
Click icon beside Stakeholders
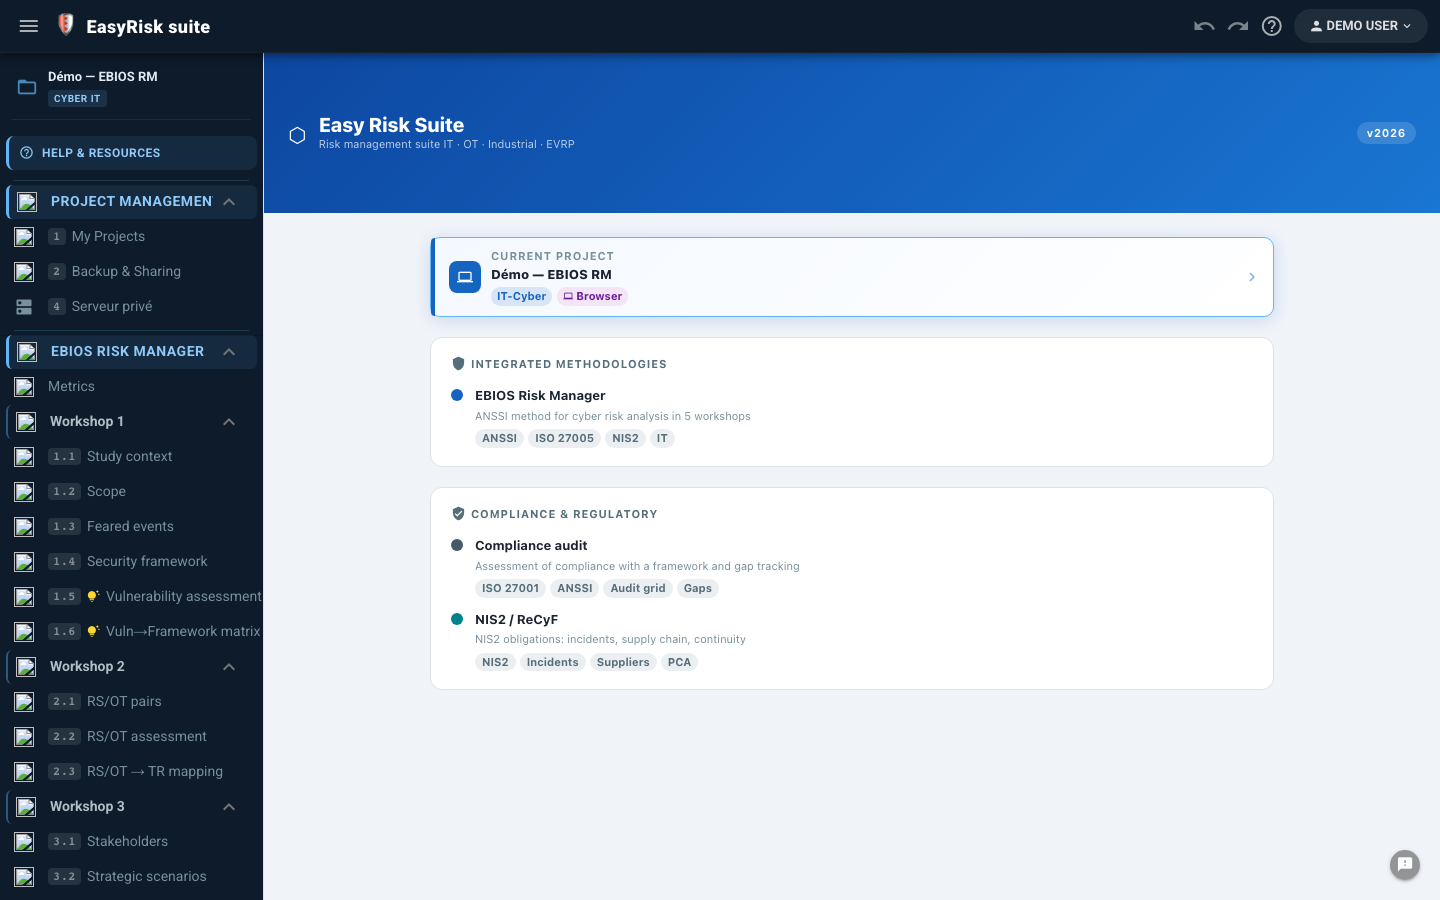click(x=24, y=842)
